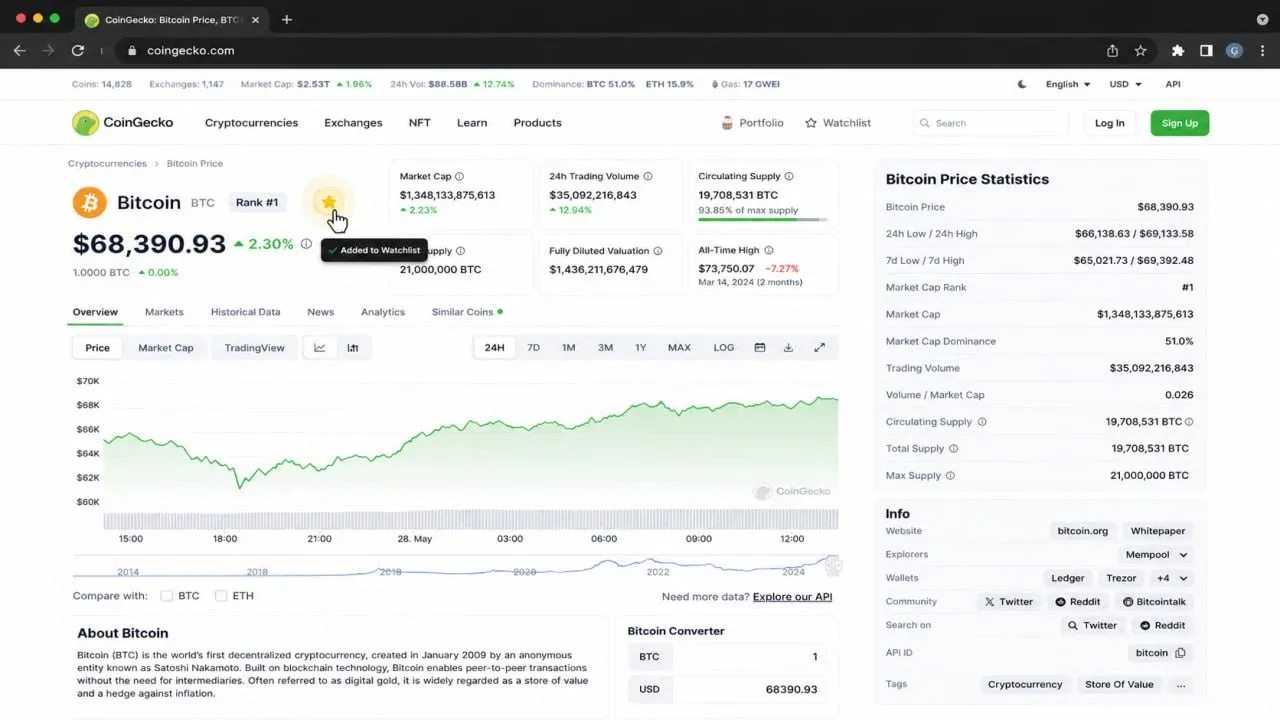Open the bitcoin.org website link
Screen dimensions: 1280x720
pos(1083,531)
